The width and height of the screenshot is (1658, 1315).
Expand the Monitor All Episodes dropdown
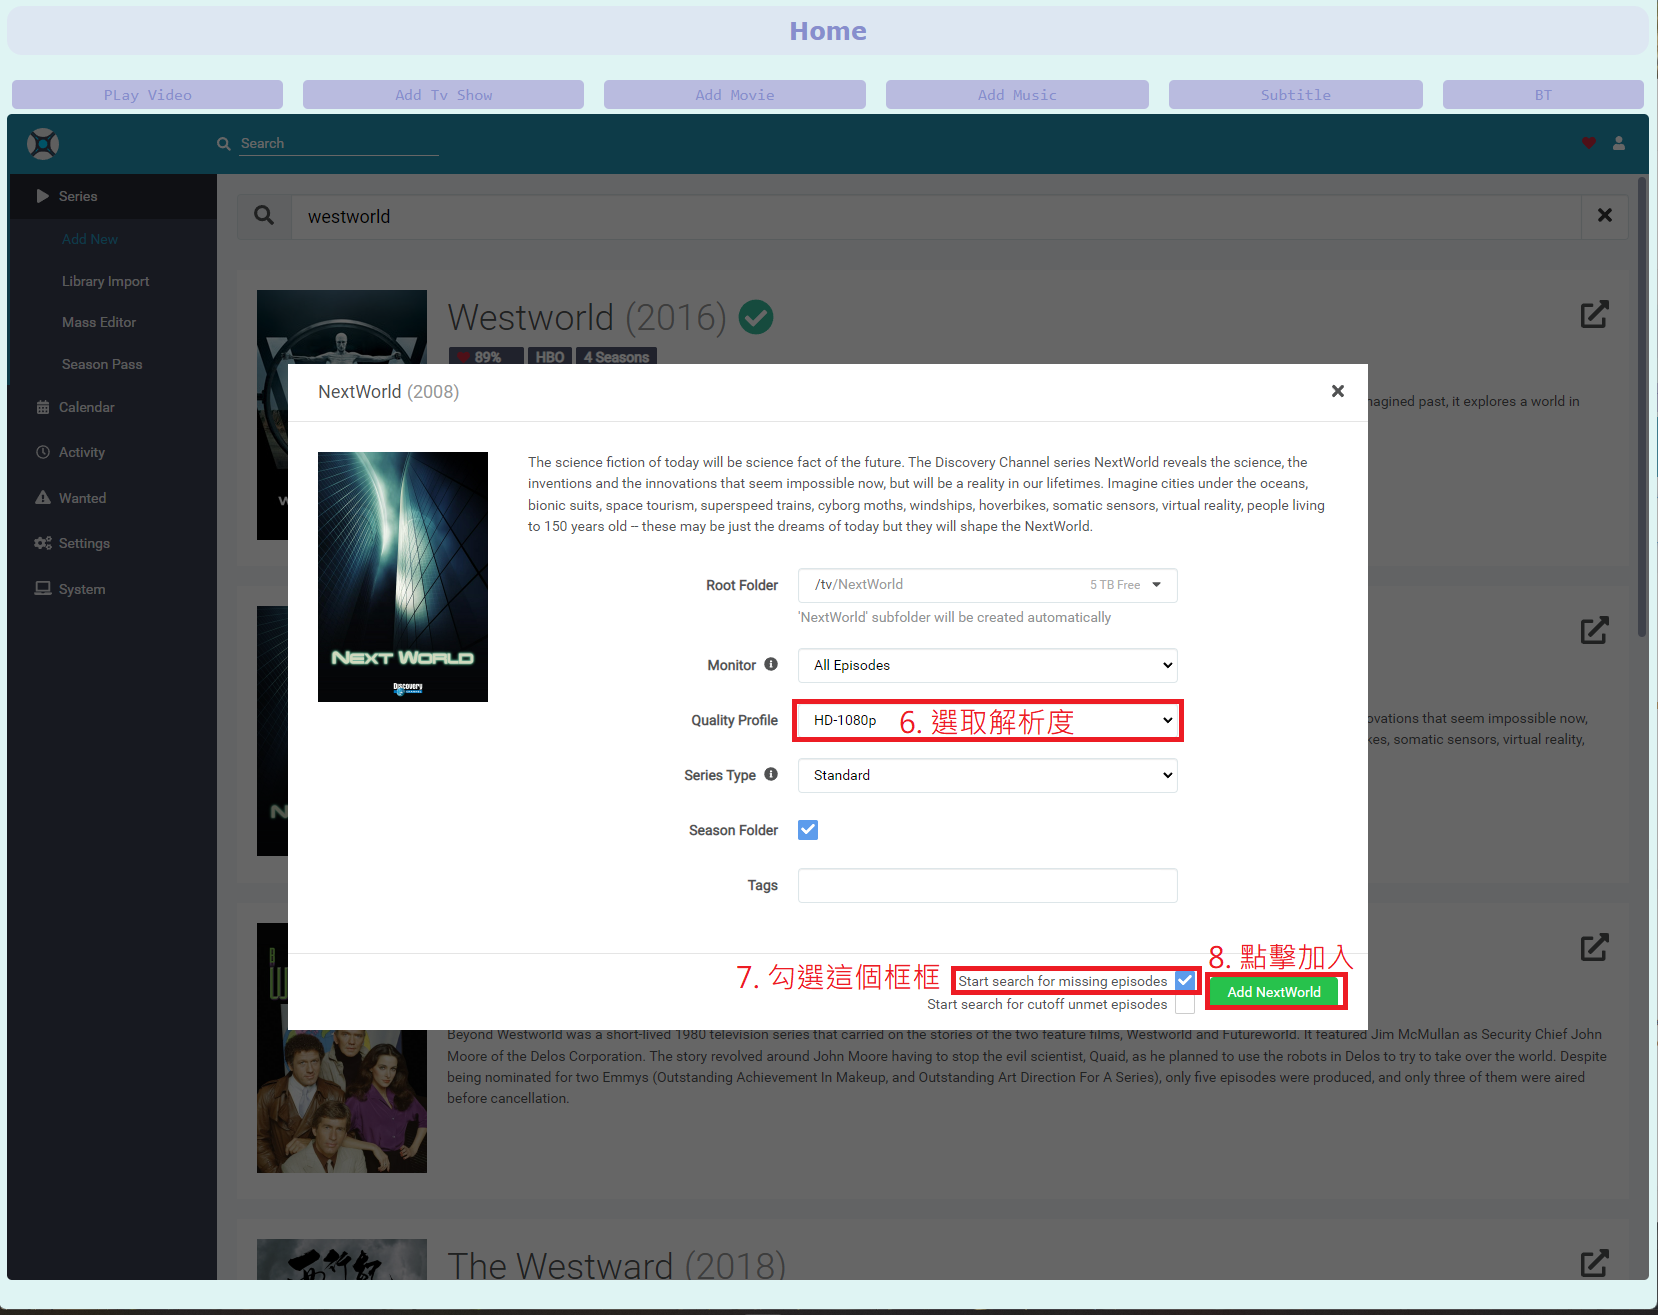(987, 665)
